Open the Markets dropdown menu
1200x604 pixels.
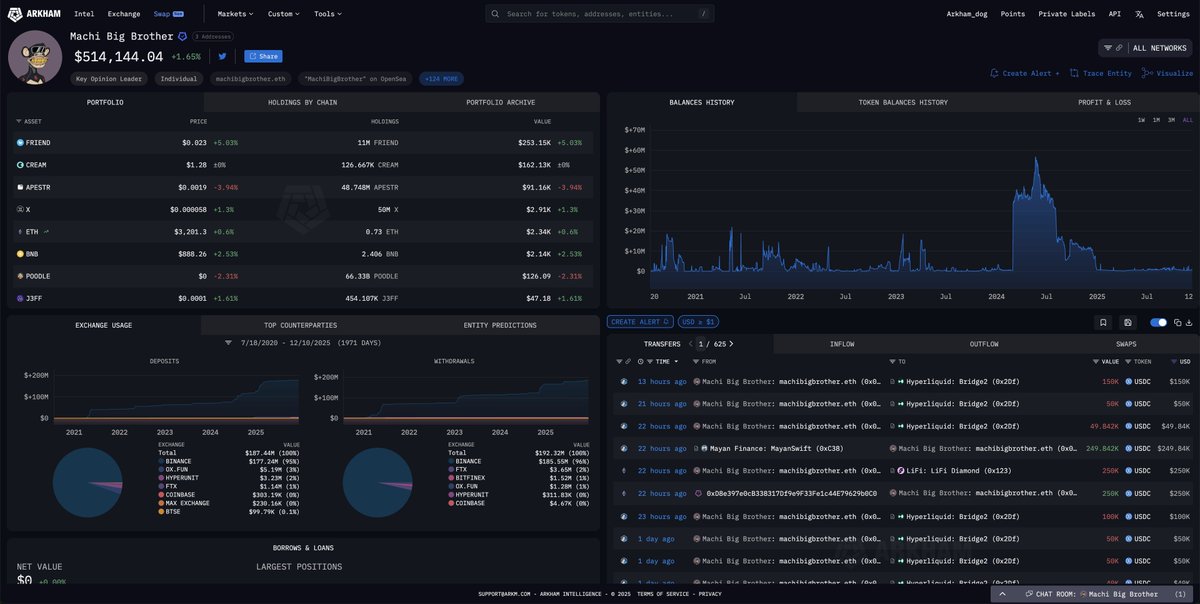click(x=235, y=14)
